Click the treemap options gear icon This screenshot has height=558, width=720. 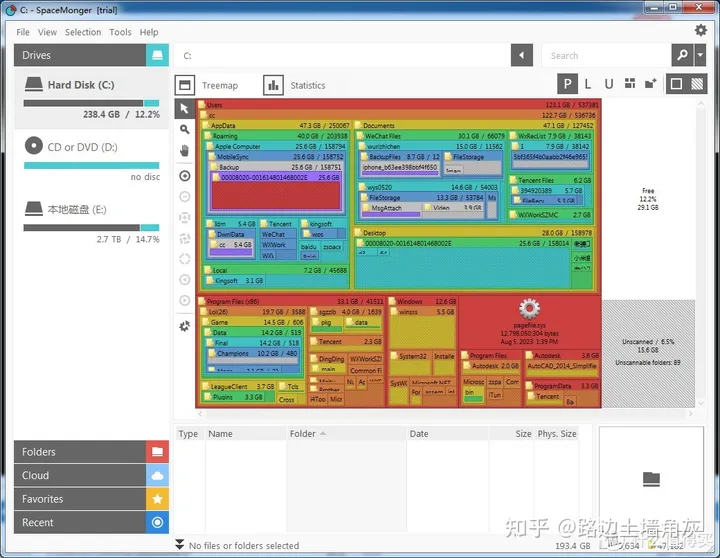point(185,326)
